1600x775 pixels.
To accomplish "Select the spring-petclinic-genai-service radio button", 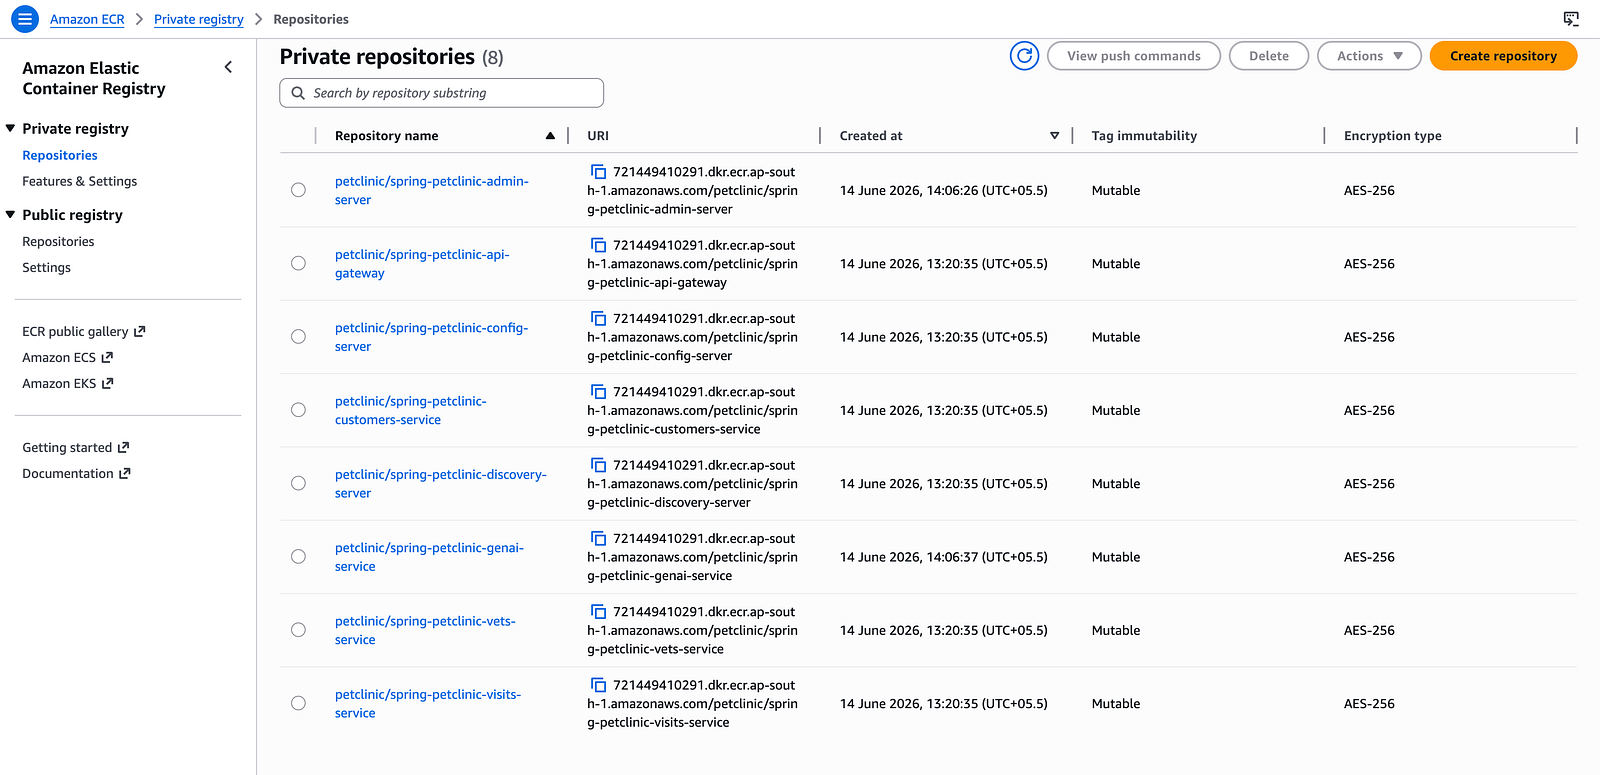I will (298, 557).
